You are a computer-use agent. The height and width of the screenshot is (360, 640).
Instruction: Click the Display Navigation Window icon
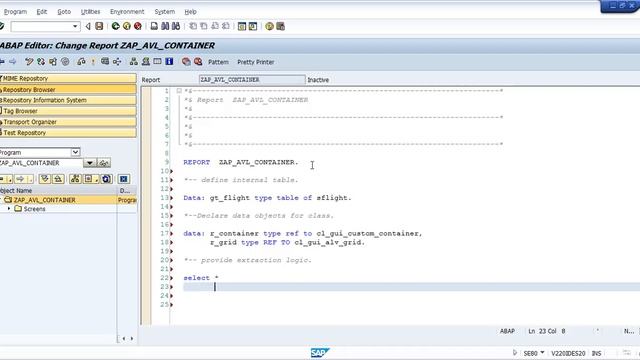click(x=145, y=62)
